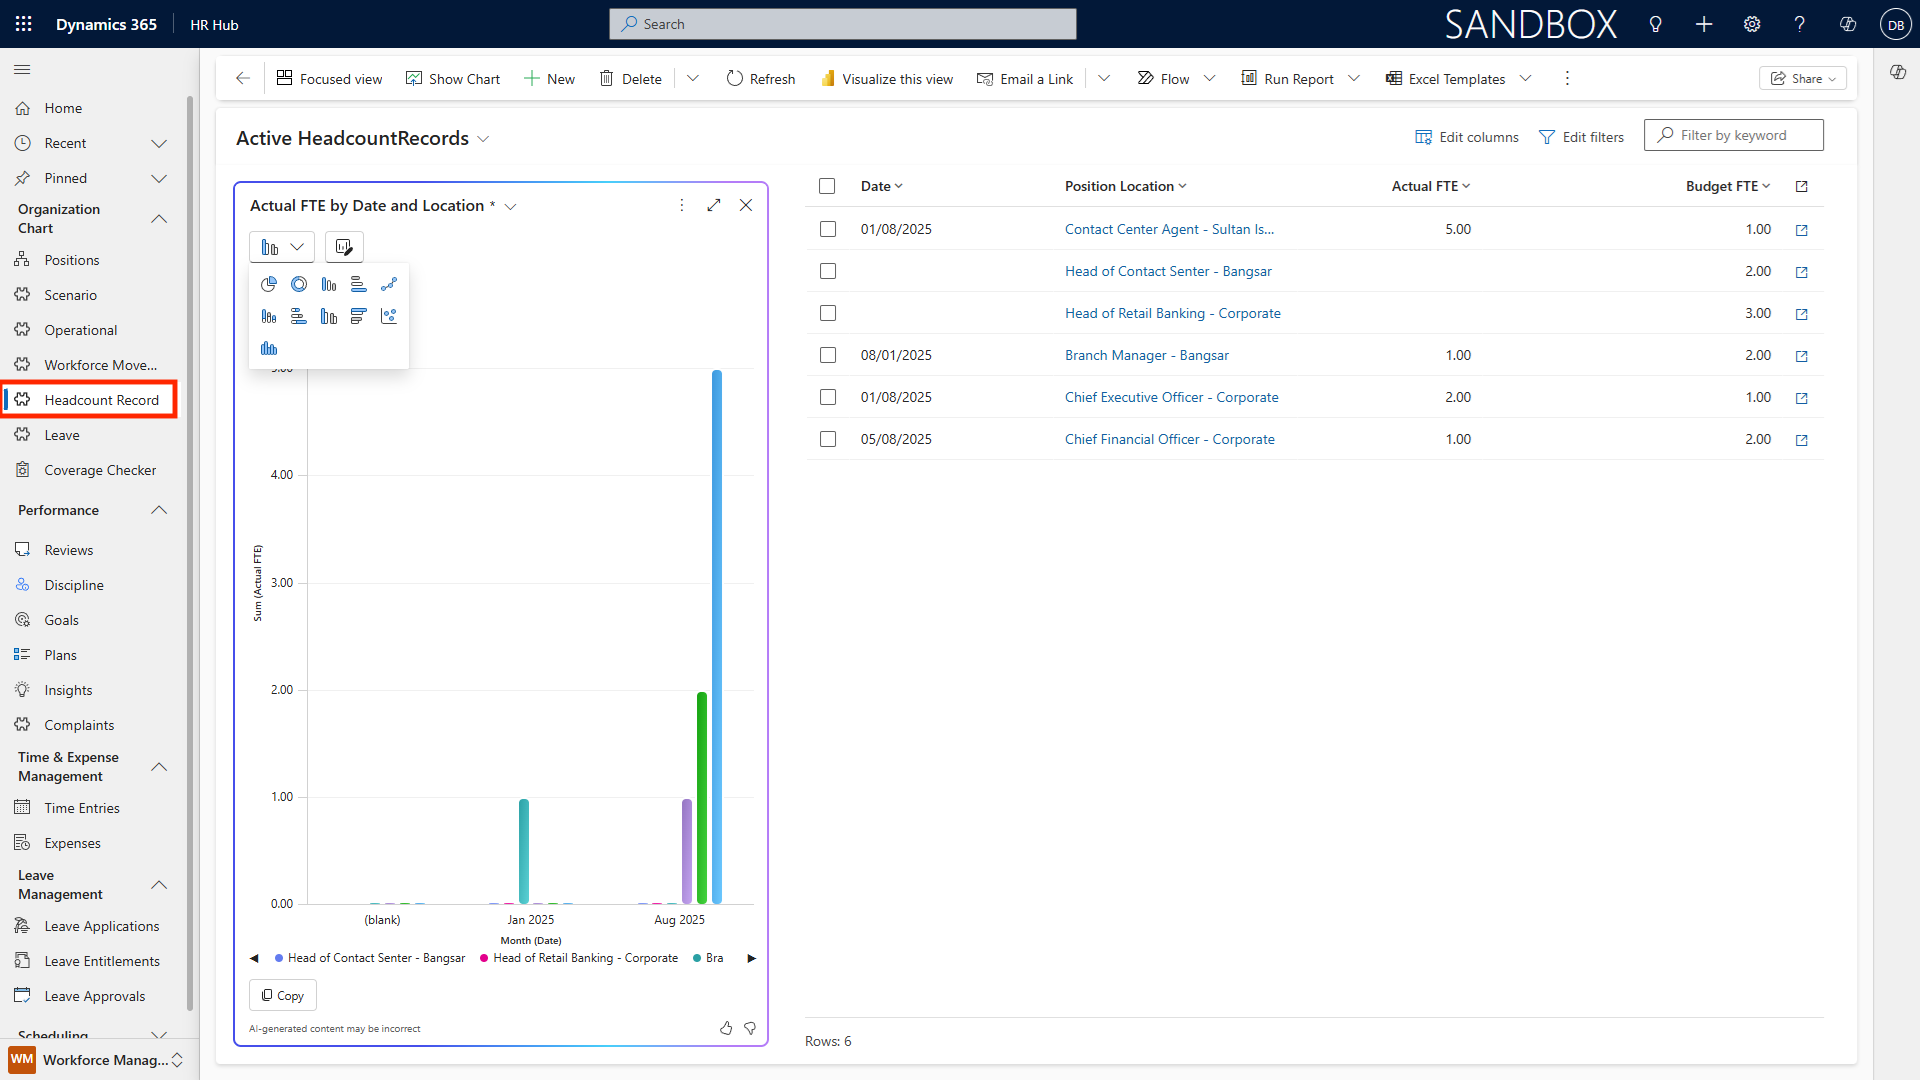
Task: Tick the Branch Manager - Bangsar checkbox
Action: click(x=827, y=355)
